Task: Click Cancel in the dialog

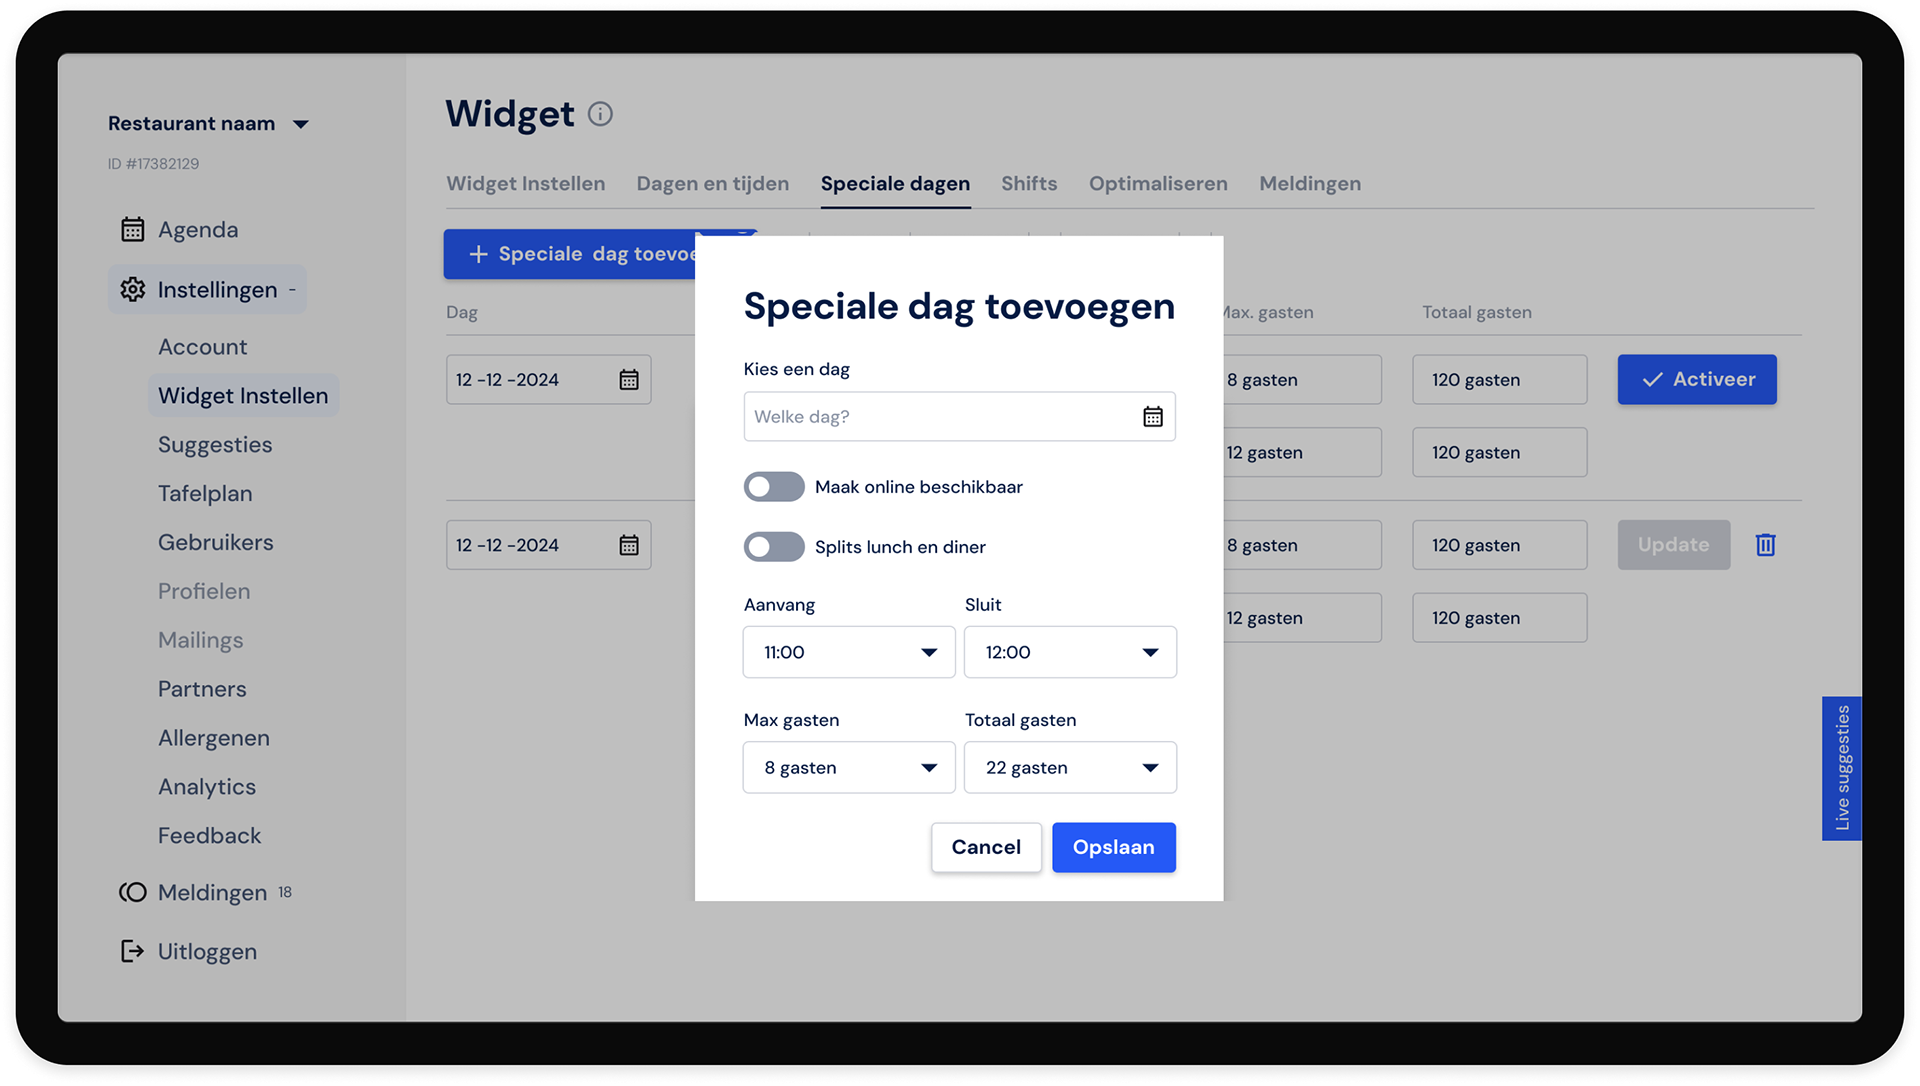Action: pyautogui.click(x=985, y=847)
